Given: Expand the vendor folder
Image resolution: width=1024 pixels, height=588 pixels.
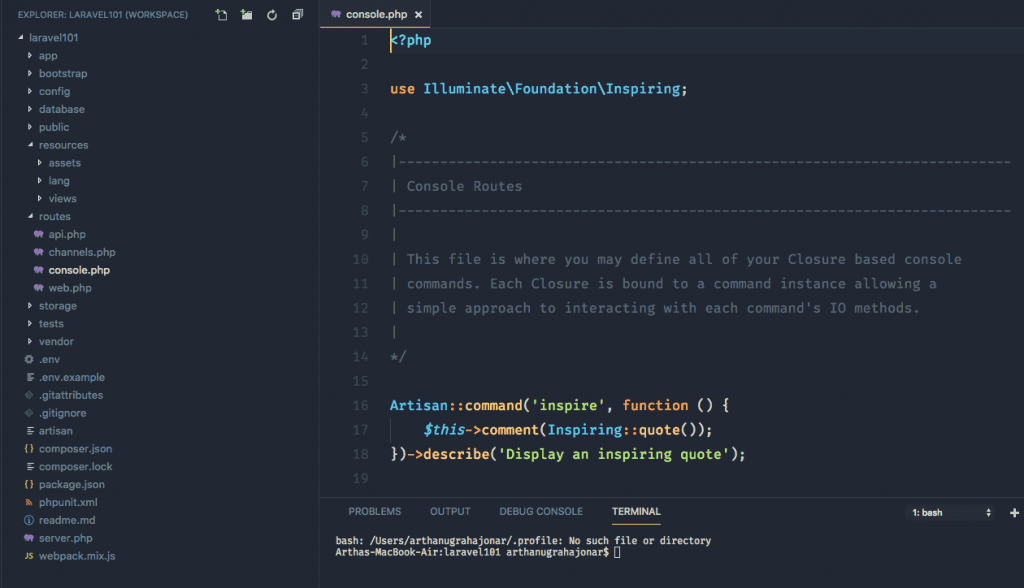Looking at the screenshot, I should [55, 341].
